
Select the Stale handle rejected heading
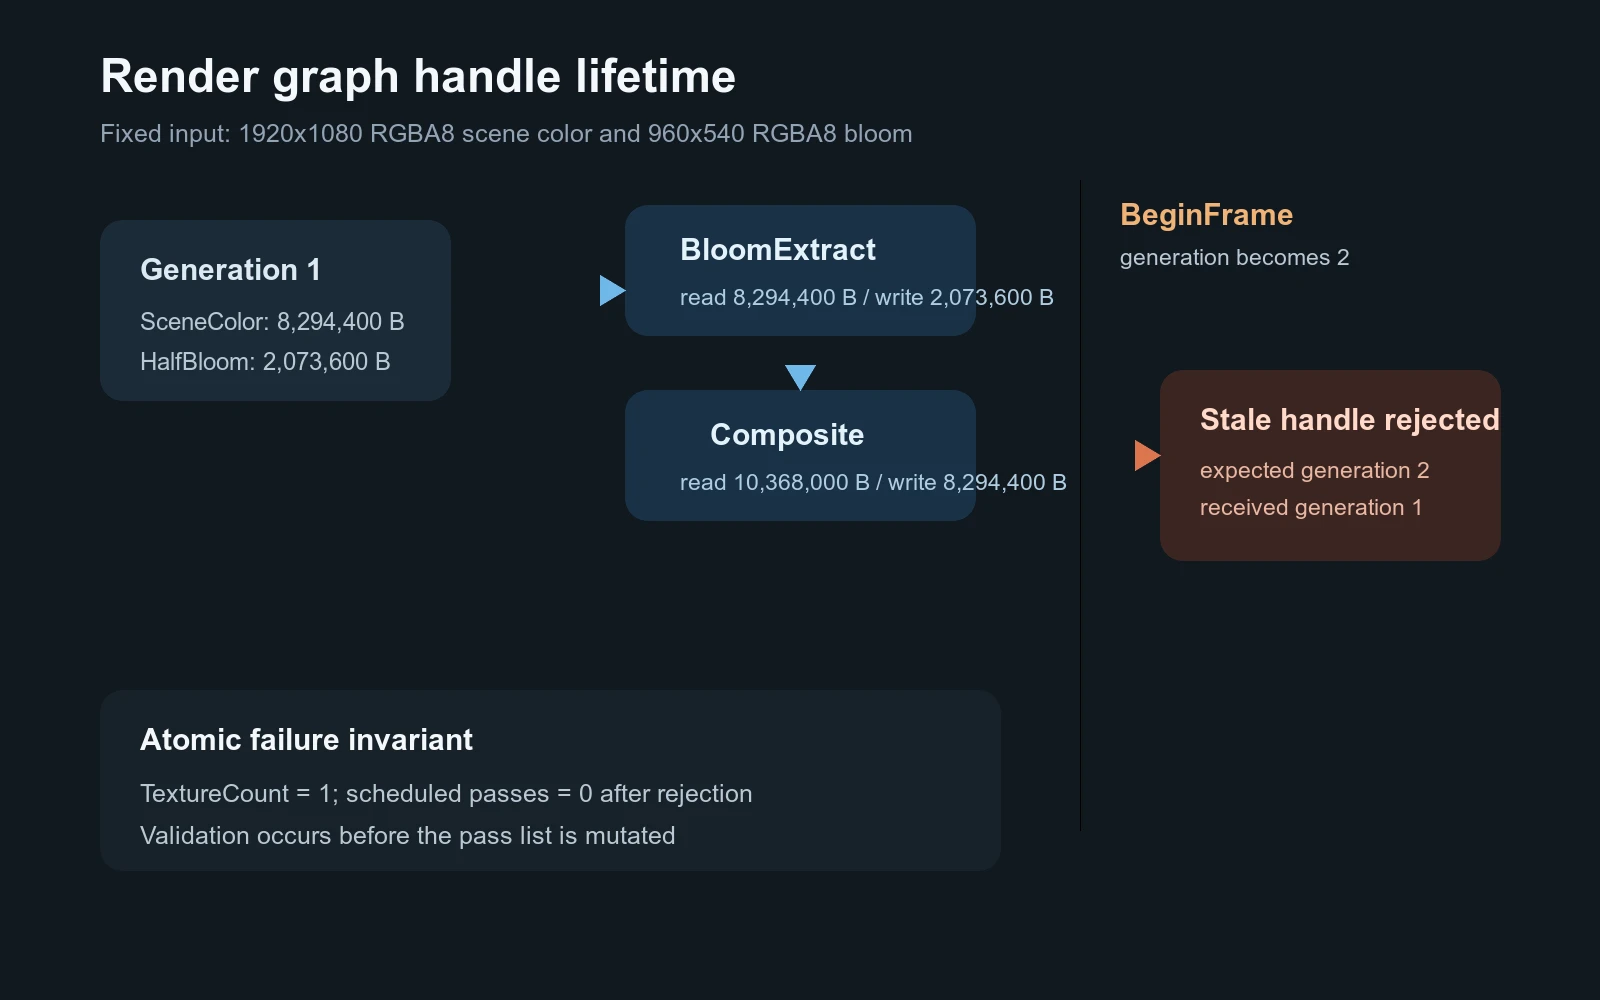pyautogui.click(x=1349, y=420)
